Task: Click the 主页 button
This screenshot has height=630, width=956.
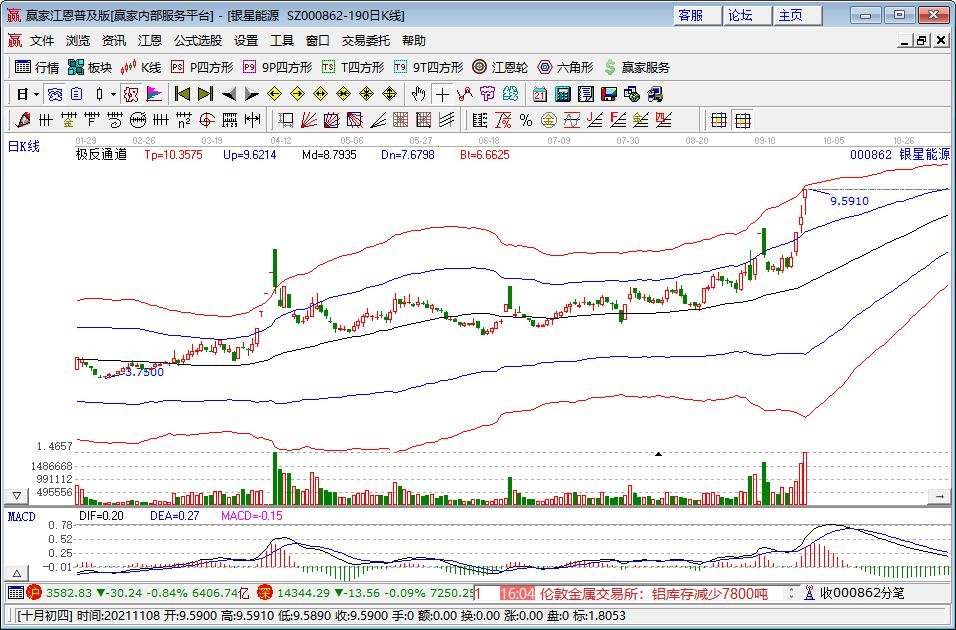Action: click(x=797, y=16)
